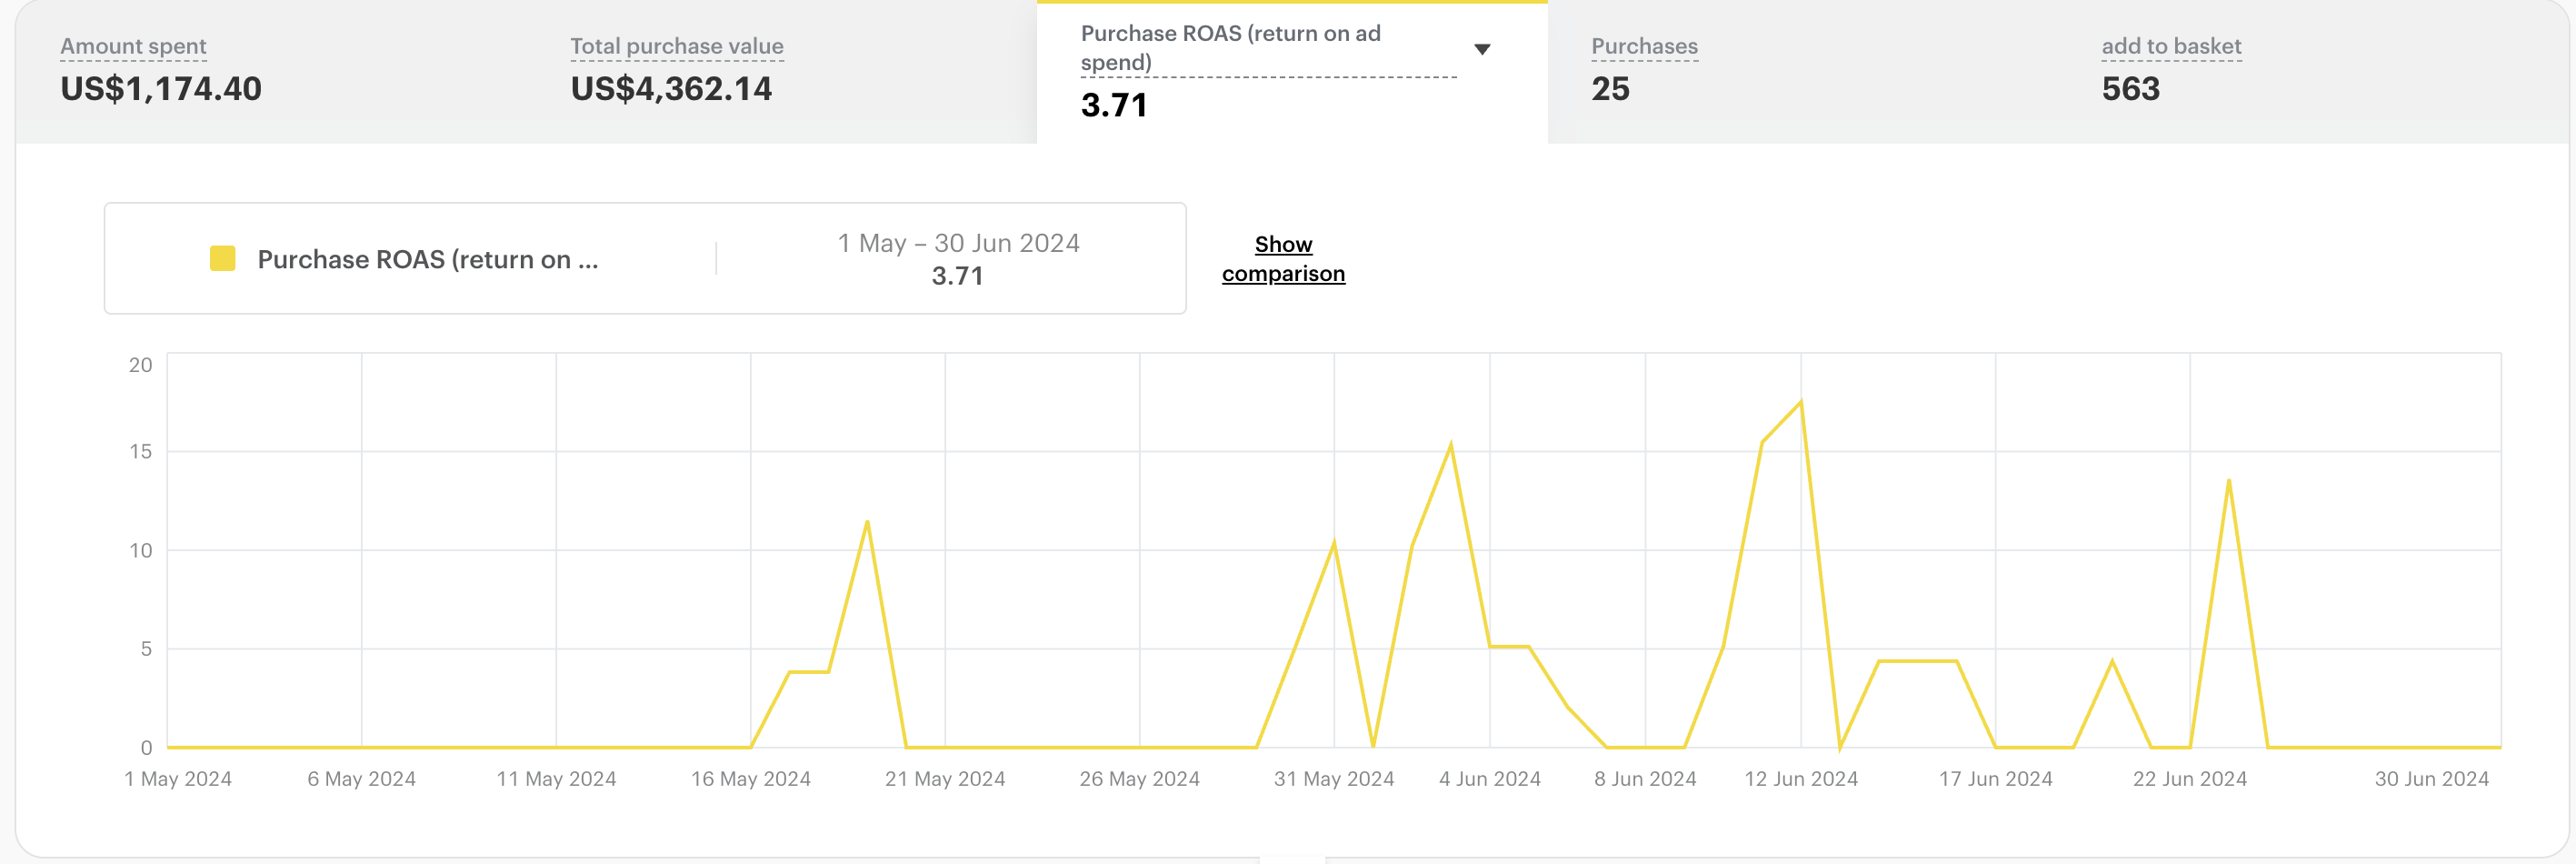Click the Purchase ROAS legend label

pyautogui.click(x=428, y=260)
